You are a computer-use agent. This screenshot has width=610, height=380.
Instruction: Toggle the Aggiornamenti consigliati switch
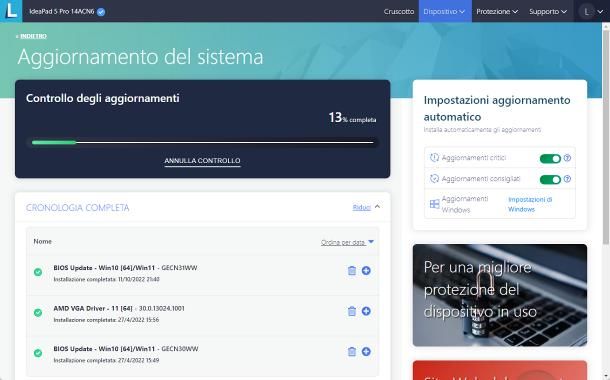point(550,179)
